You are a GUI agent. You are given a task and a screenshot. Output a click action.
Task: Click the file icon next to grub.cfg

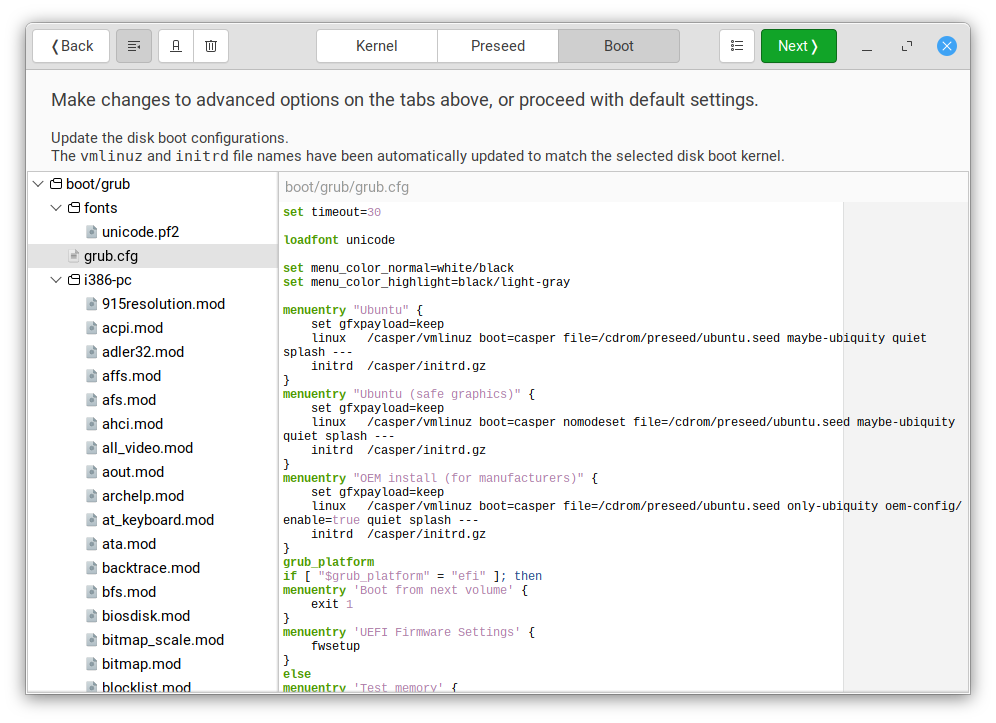74,255
